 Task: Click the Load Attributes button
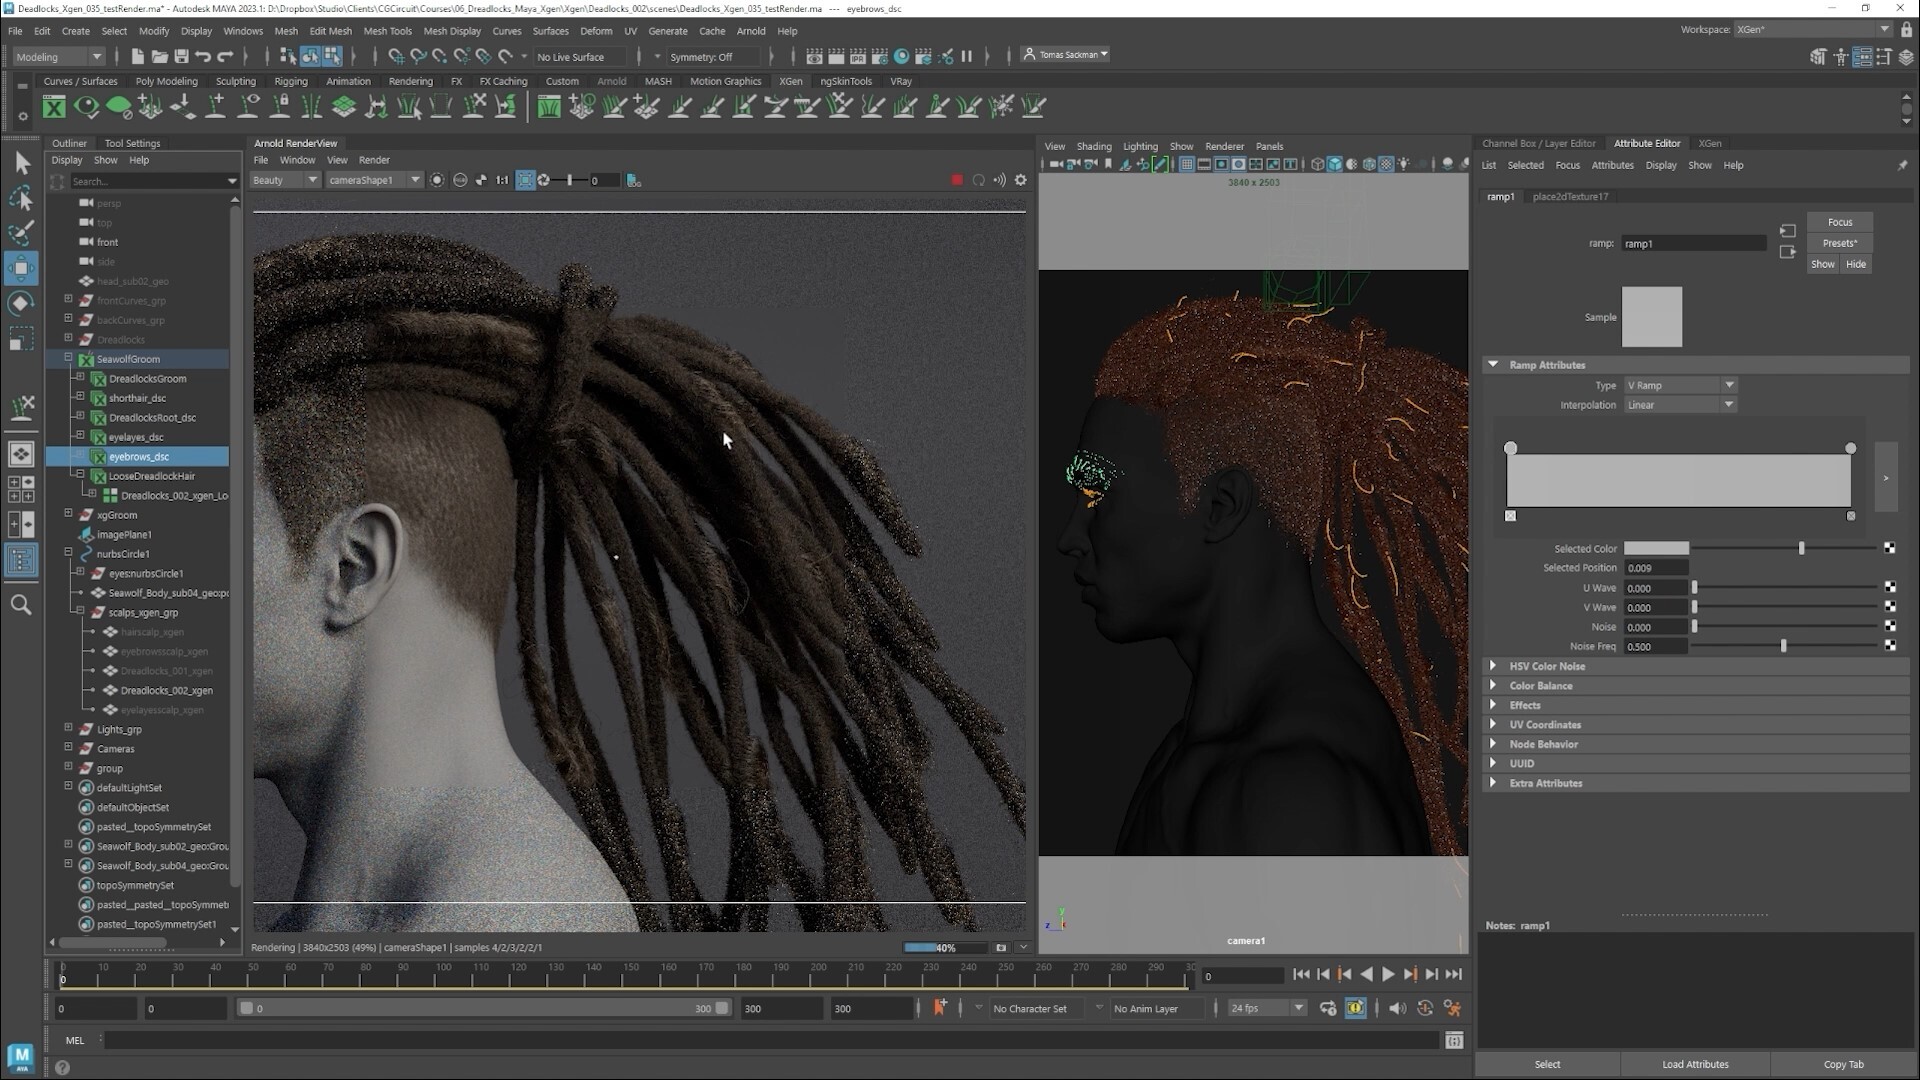click(1695, 1064)
